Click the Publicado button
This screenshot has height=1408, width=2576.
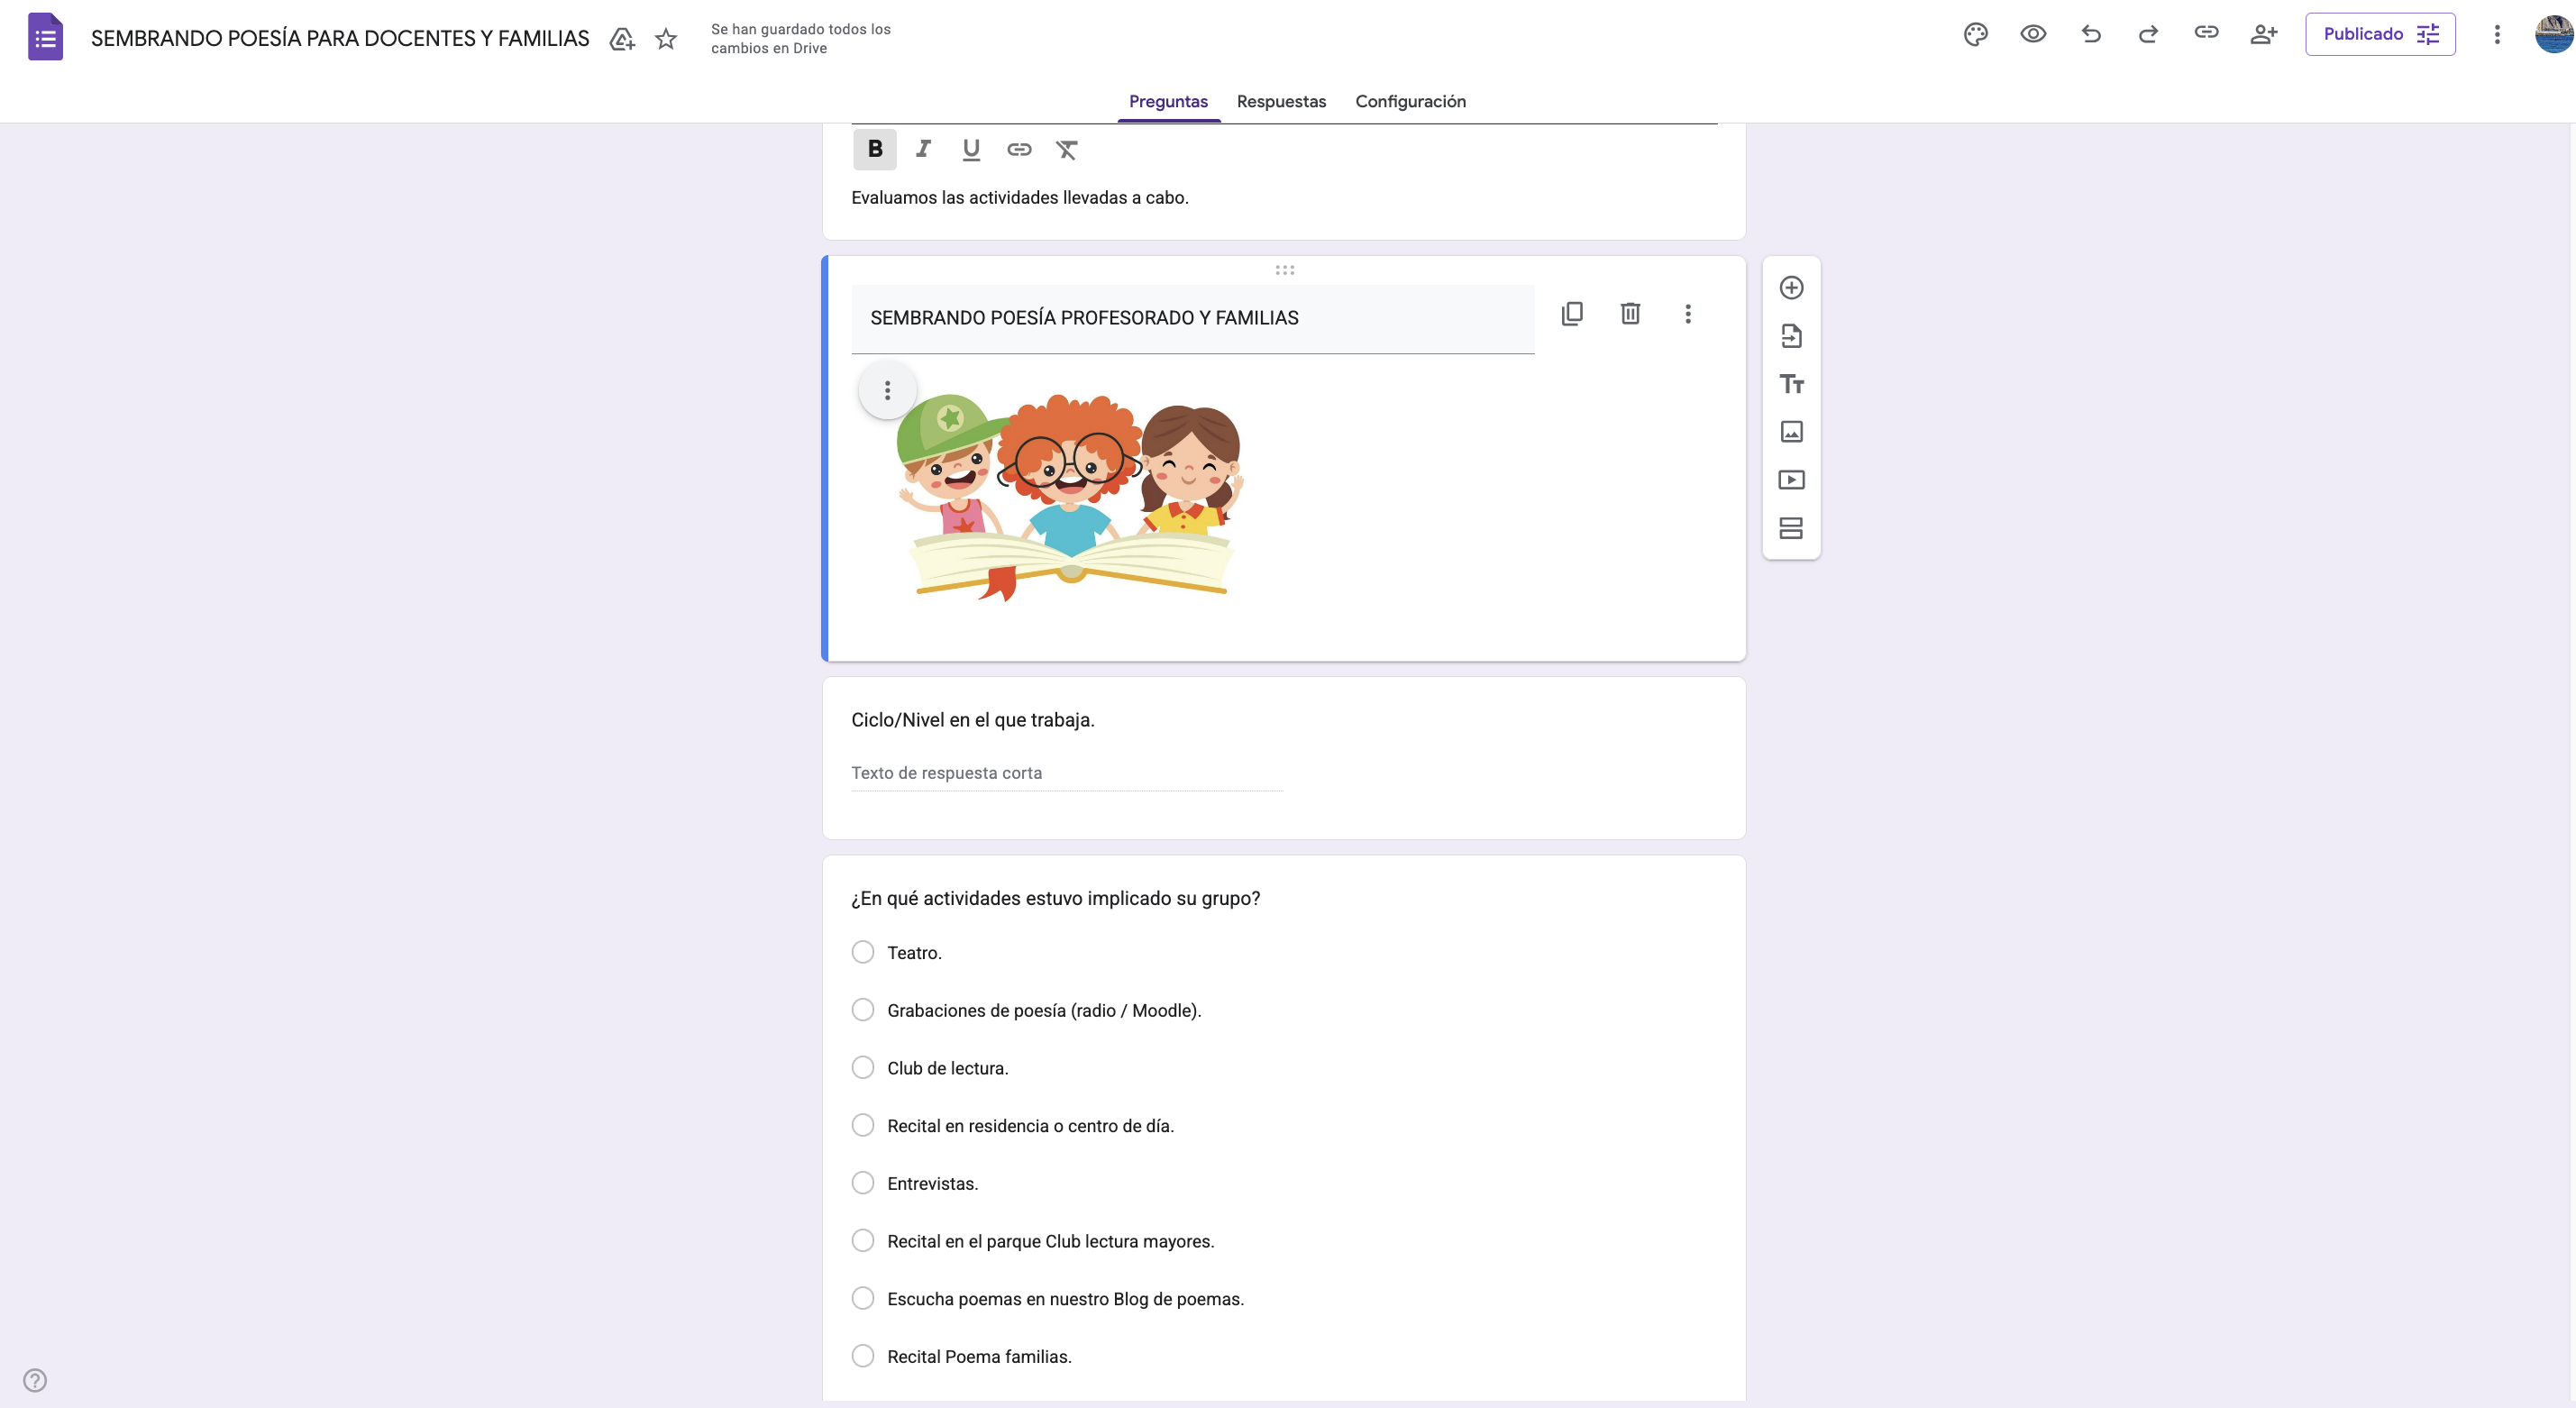(2380, 34)
